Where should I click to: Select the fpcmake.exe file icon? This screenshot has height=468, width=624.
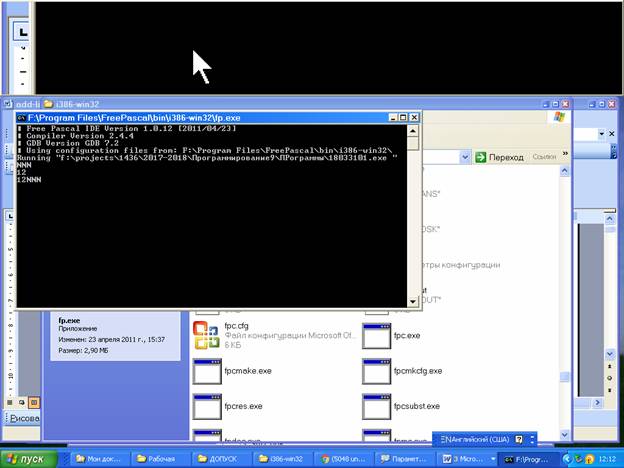[207, 371]
